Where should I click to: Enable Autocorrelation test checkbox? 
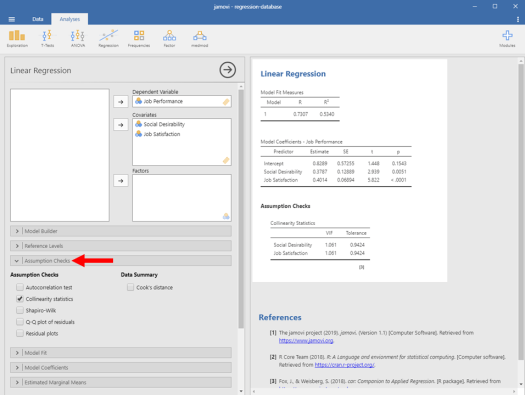(20, 287)
